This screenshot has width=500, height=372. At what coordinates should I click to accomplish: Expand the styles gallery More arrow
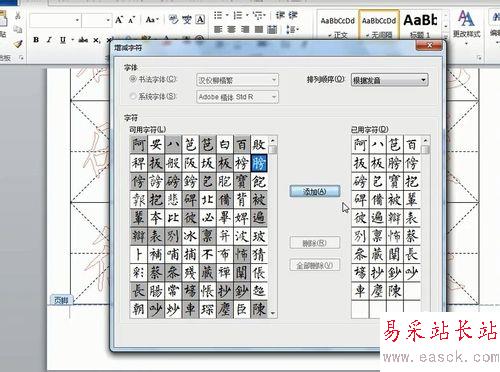pos(446,36)
